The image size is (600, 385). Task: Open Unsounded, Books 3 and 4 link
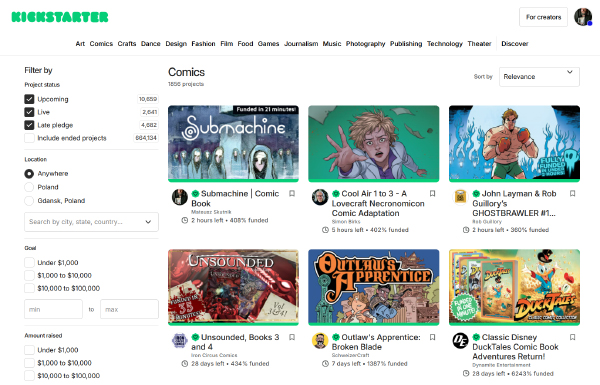pos(235,342)
